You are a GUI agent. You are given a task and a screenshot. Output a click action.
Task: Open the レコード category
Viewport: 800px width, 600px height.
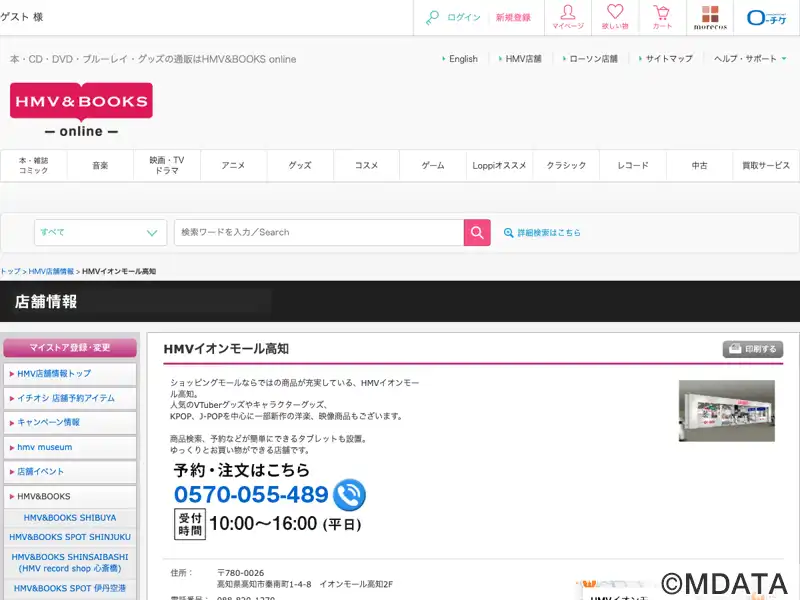tap(633, 165)
